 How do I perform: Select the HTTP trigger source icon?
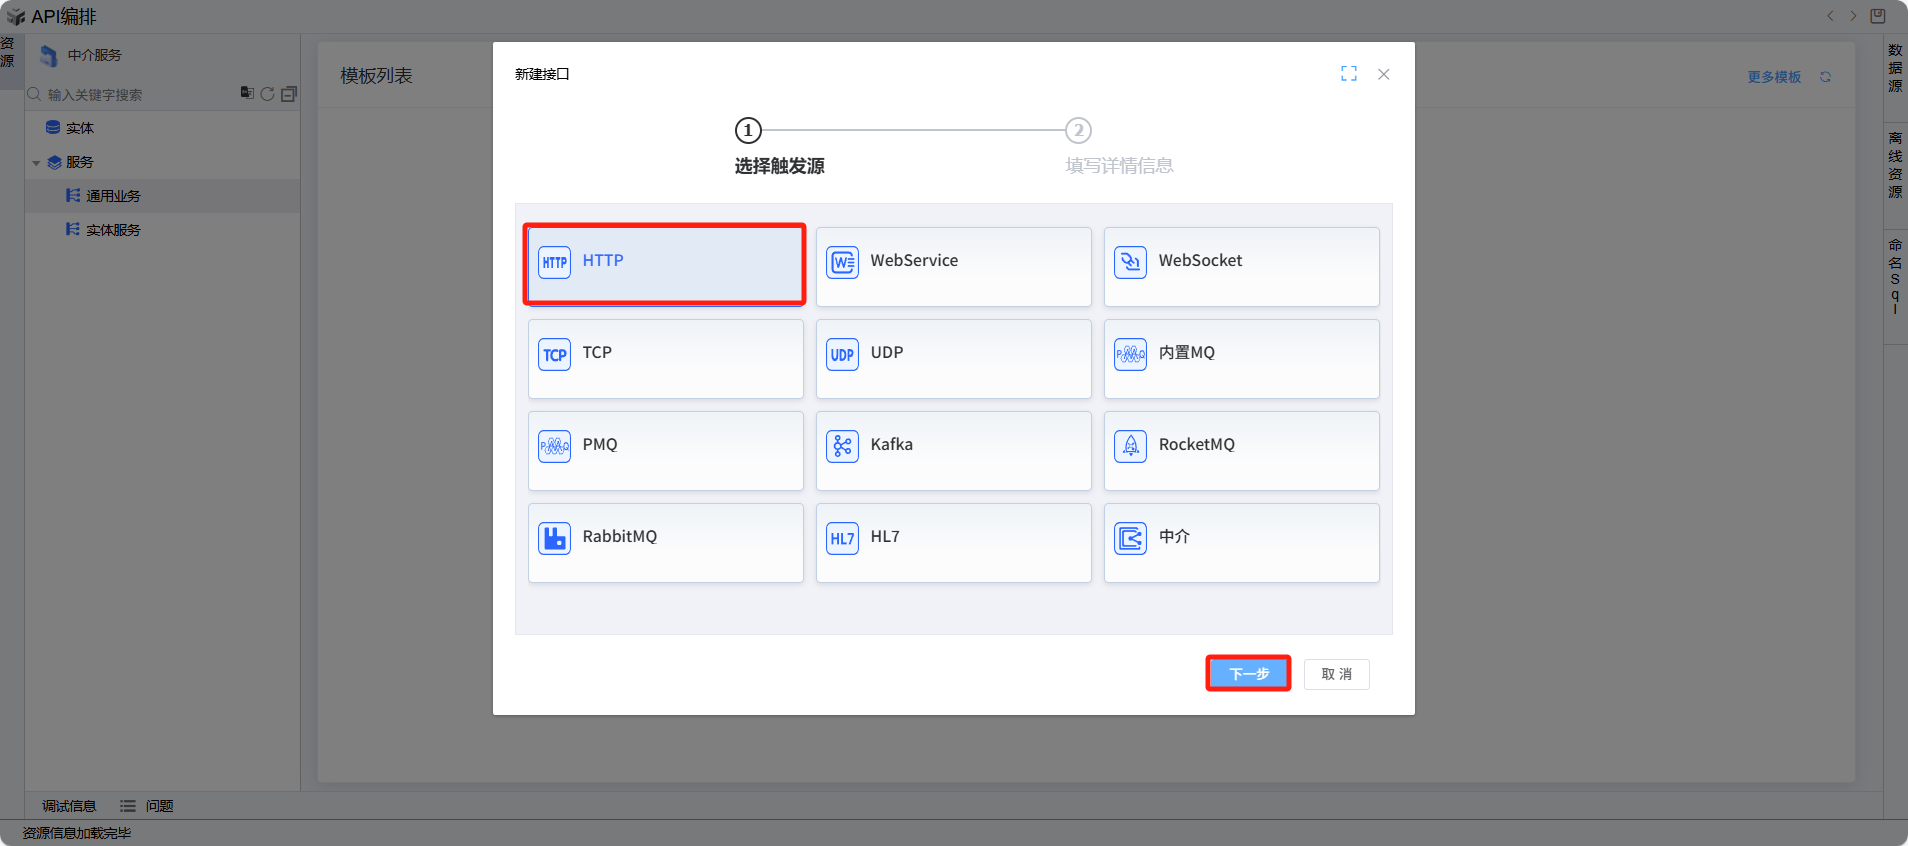click(555, 262)
